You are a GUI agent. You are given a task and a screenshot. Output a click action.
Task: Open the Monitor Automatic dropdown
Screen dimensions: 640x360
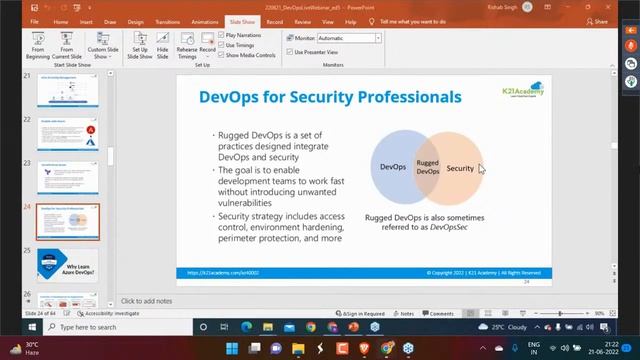(378, 38)
